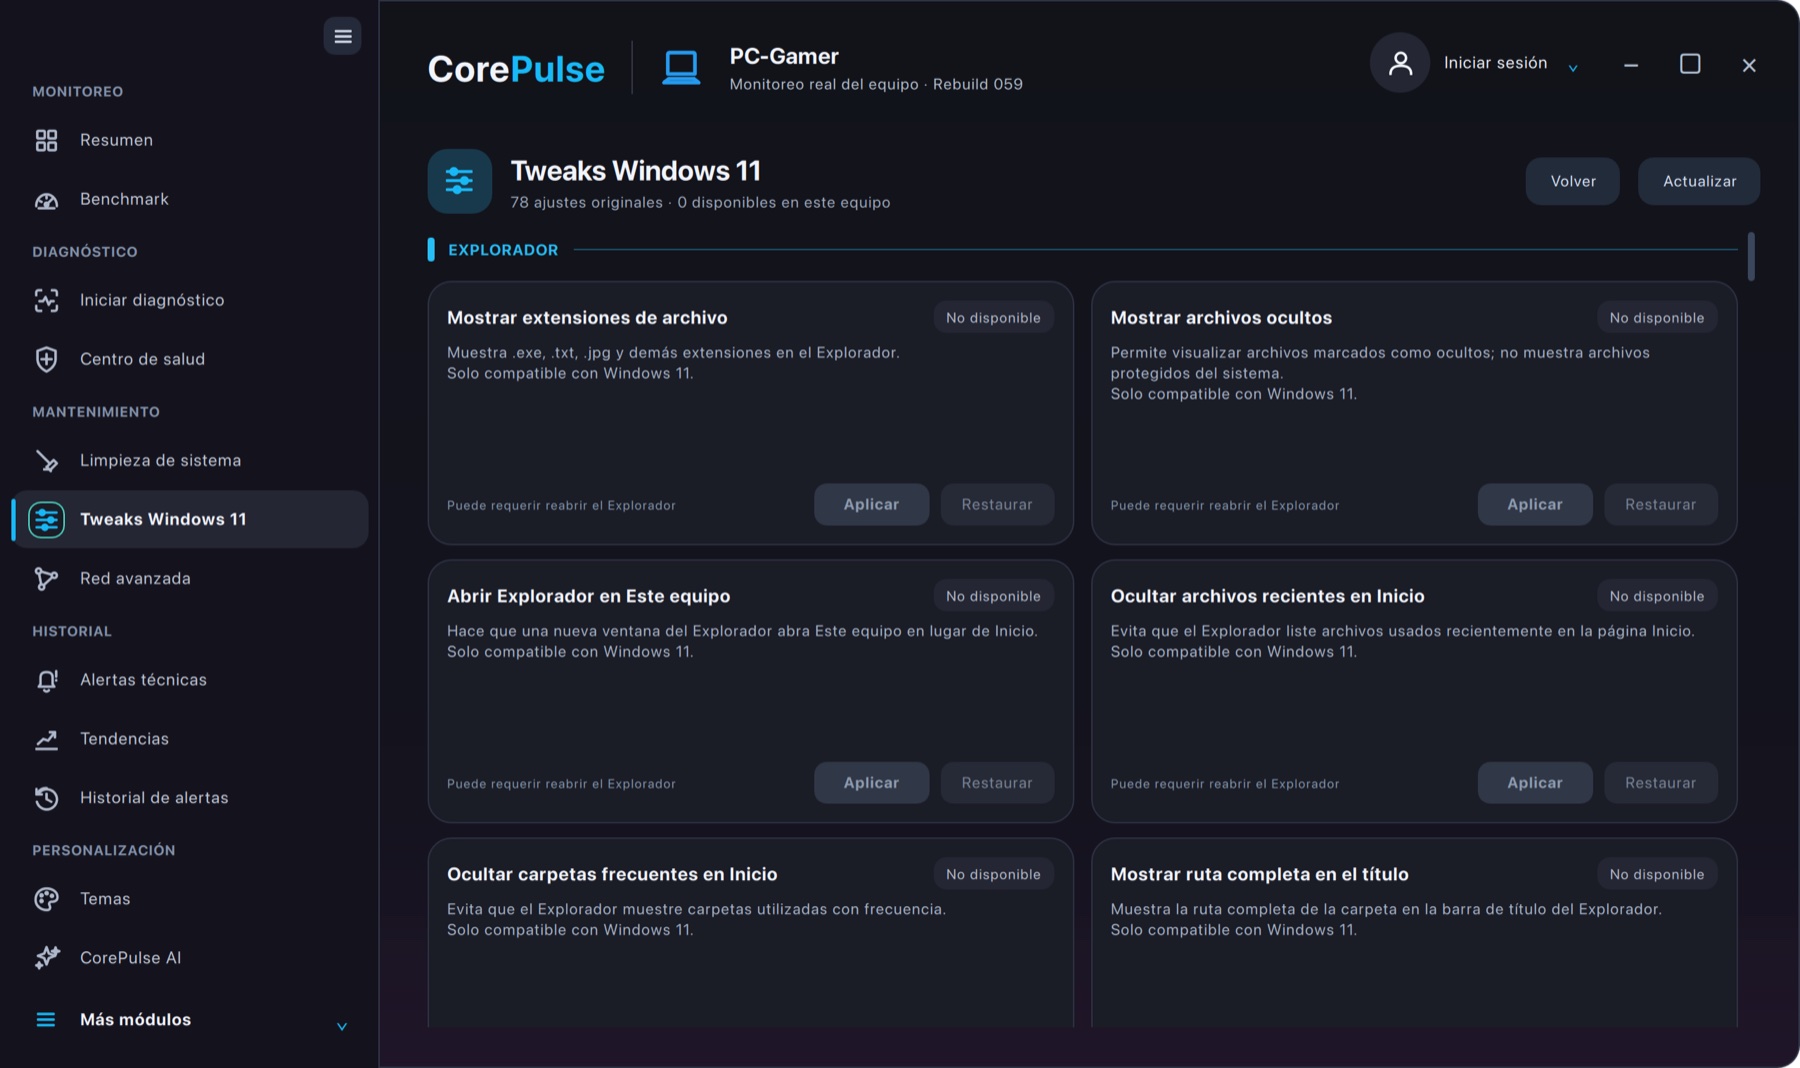Click the Actualizar button
The width and height of the screenshot is (1800, 1068).
(x=1699, y=181)
